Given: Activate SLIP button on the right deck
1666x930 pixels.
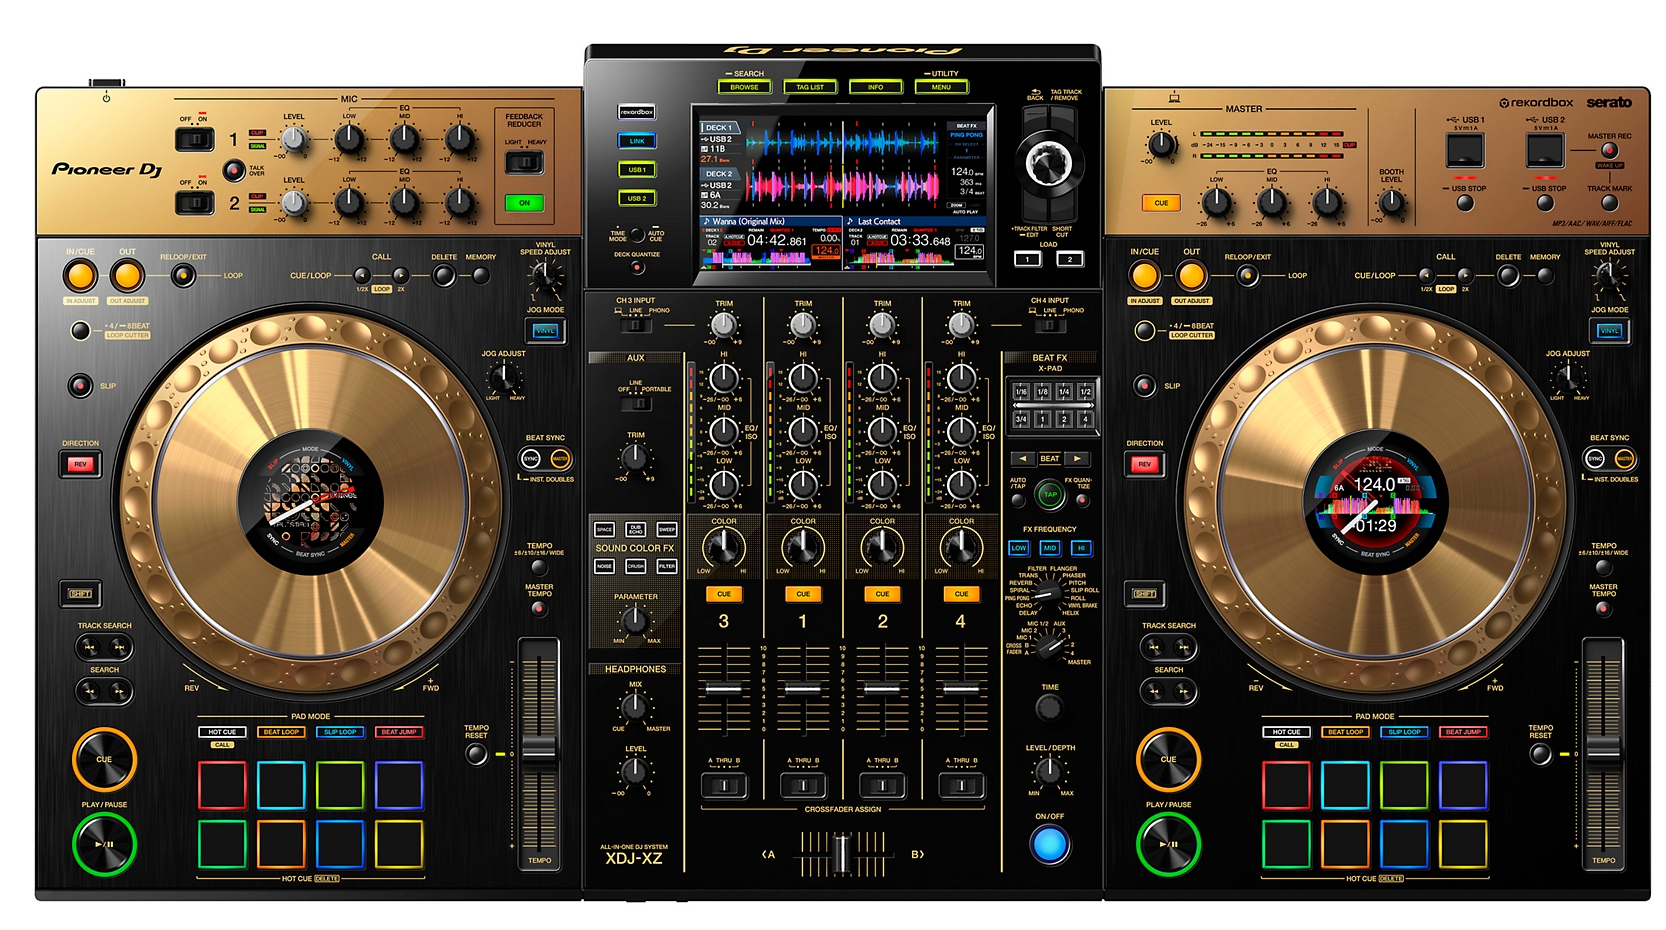Looking at the screenshot, I should [x=1144, y=385].
